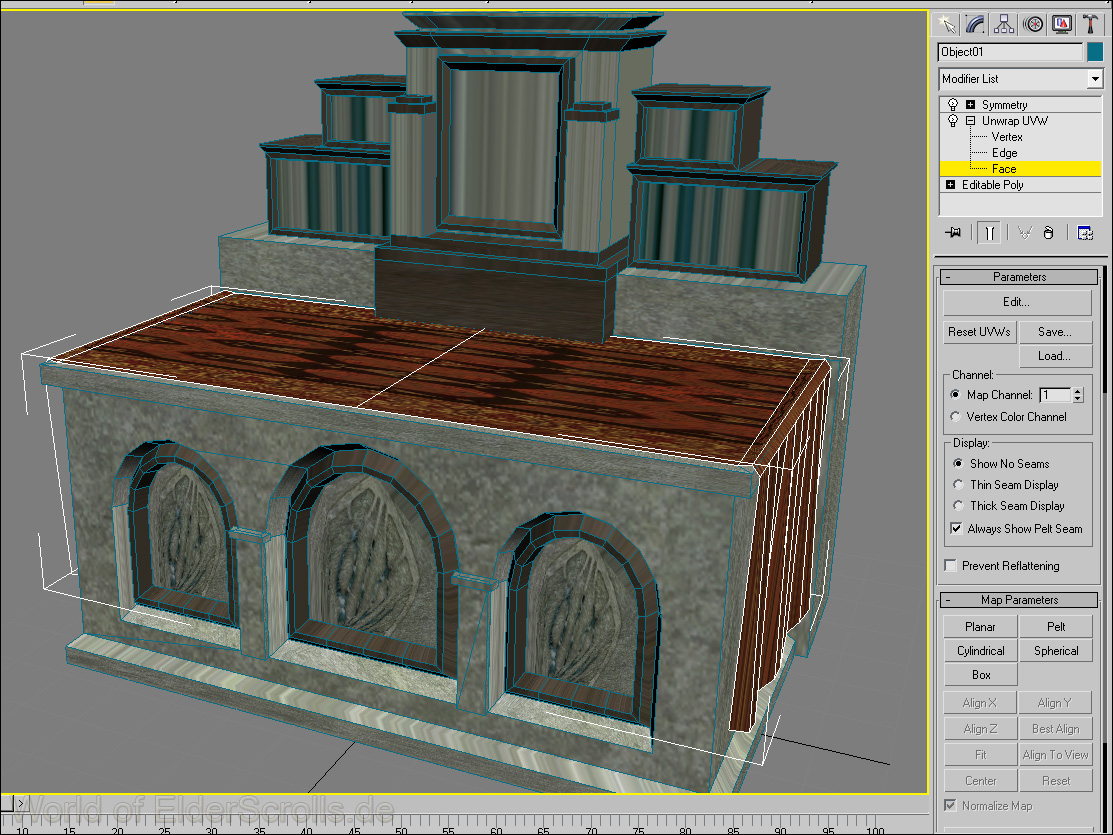The width and height of the screenshot is (1113, 835).
Task: Select Editable Poly in the stack
Action: [992, 185]
